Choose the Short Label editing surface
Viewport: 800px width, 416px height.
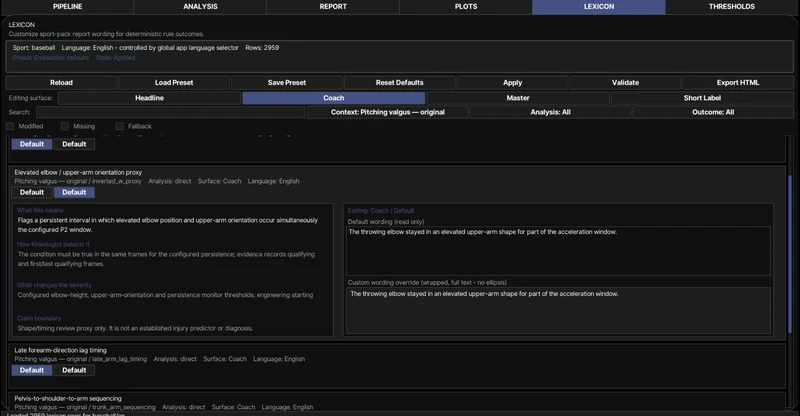click(x=702, y=98)
